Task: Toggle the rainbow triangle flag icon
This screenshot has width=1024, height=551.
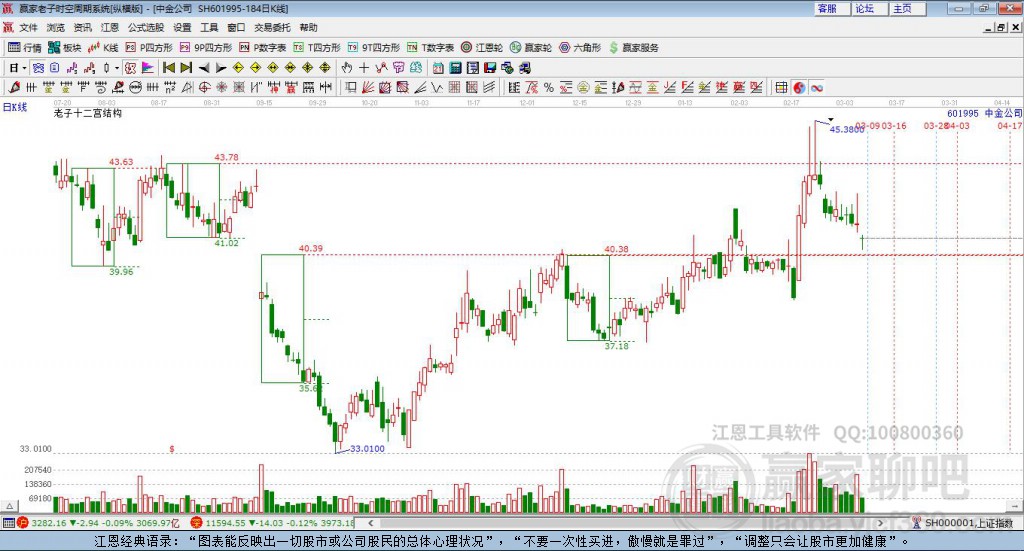Action: pos(148,68)
